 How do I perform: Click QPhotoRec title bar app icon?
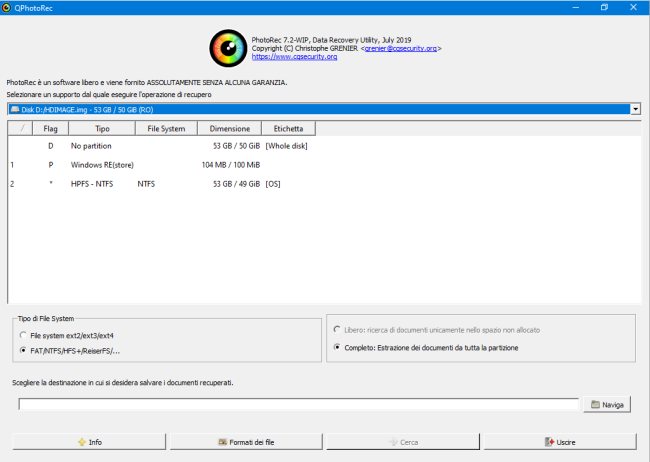pos(6,7)
